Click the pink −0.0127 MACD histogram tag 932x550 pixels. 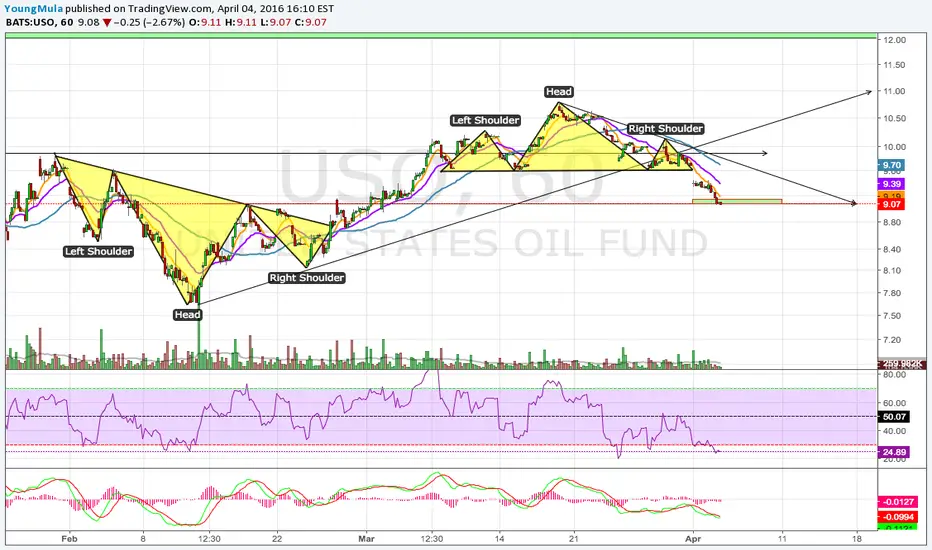898,502
